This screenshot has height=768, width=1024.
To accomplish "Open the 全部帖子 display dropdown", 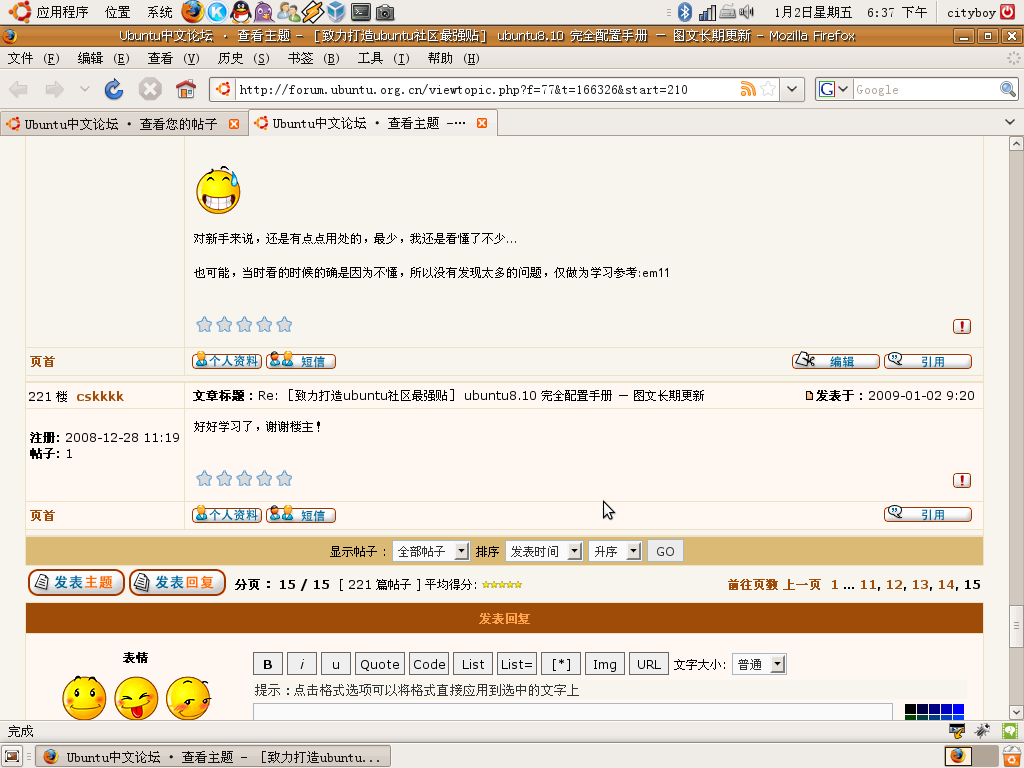I will coord(430,551).
